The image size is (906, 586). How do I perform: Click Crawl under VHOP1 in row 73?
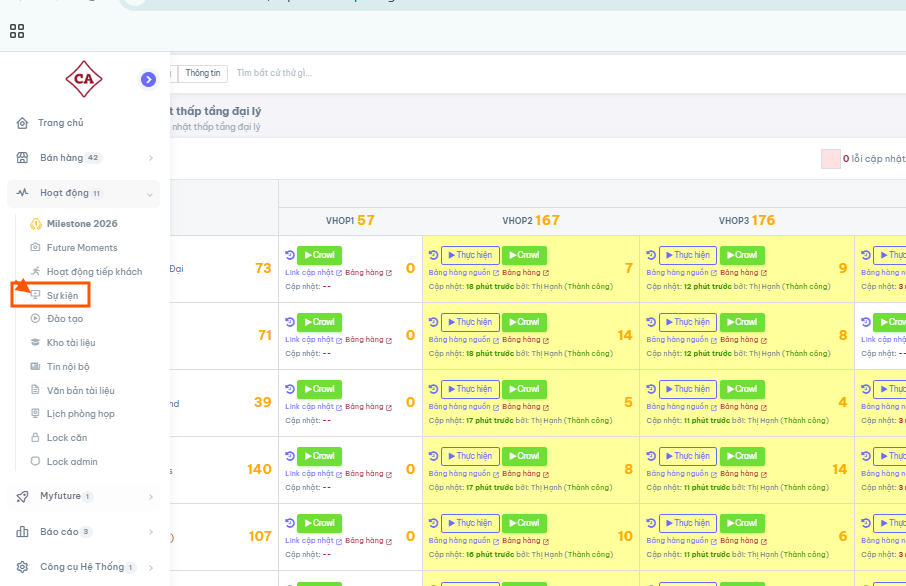tap(320, 255)
